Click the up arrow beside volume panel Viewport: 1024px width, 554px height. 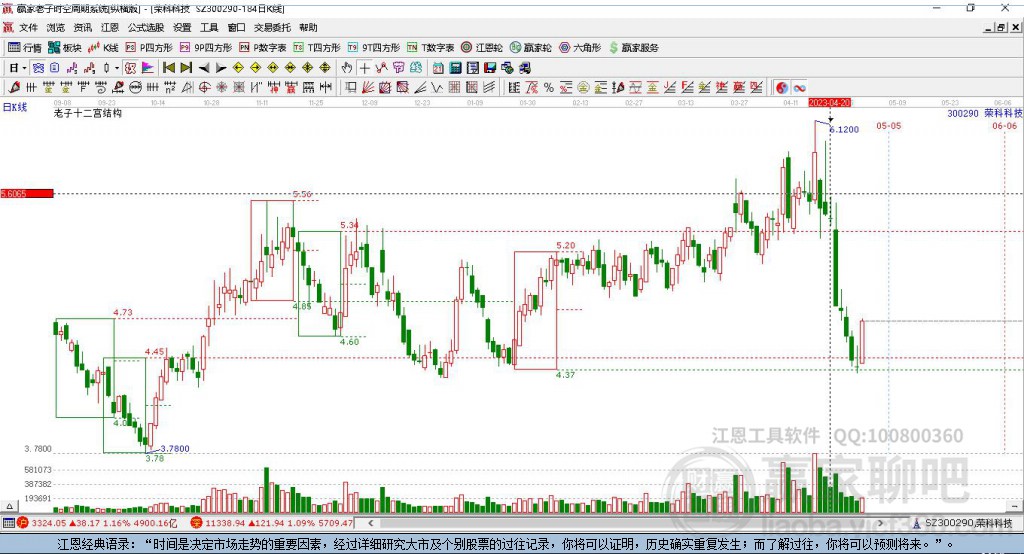click(x=9, y=506)
